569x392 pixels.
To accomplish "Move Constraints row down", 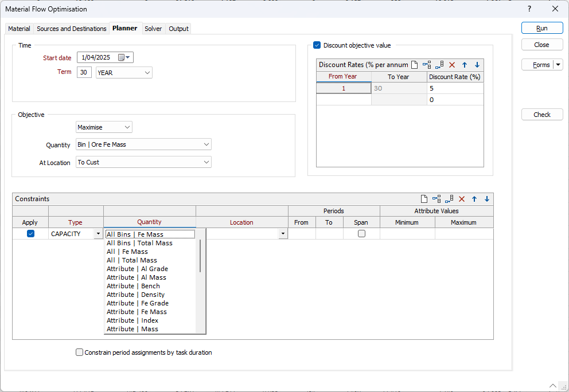I will (x=487, y=199).
